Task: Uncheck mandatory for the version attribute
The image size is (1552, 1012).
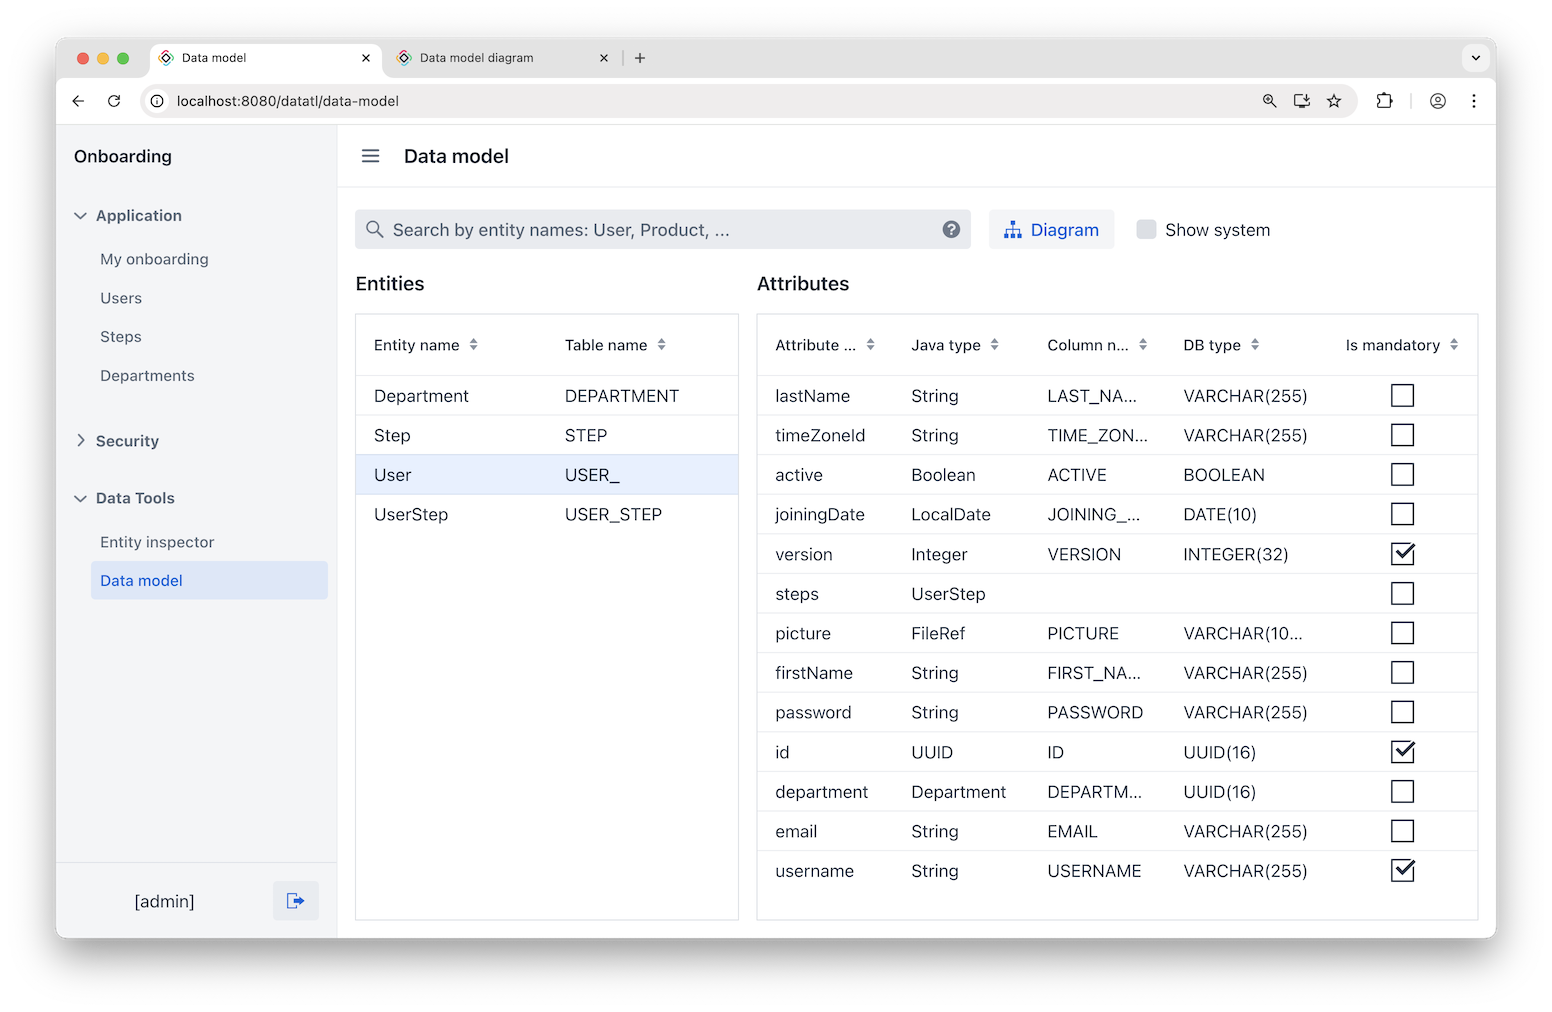Action: pos(1402,553)
